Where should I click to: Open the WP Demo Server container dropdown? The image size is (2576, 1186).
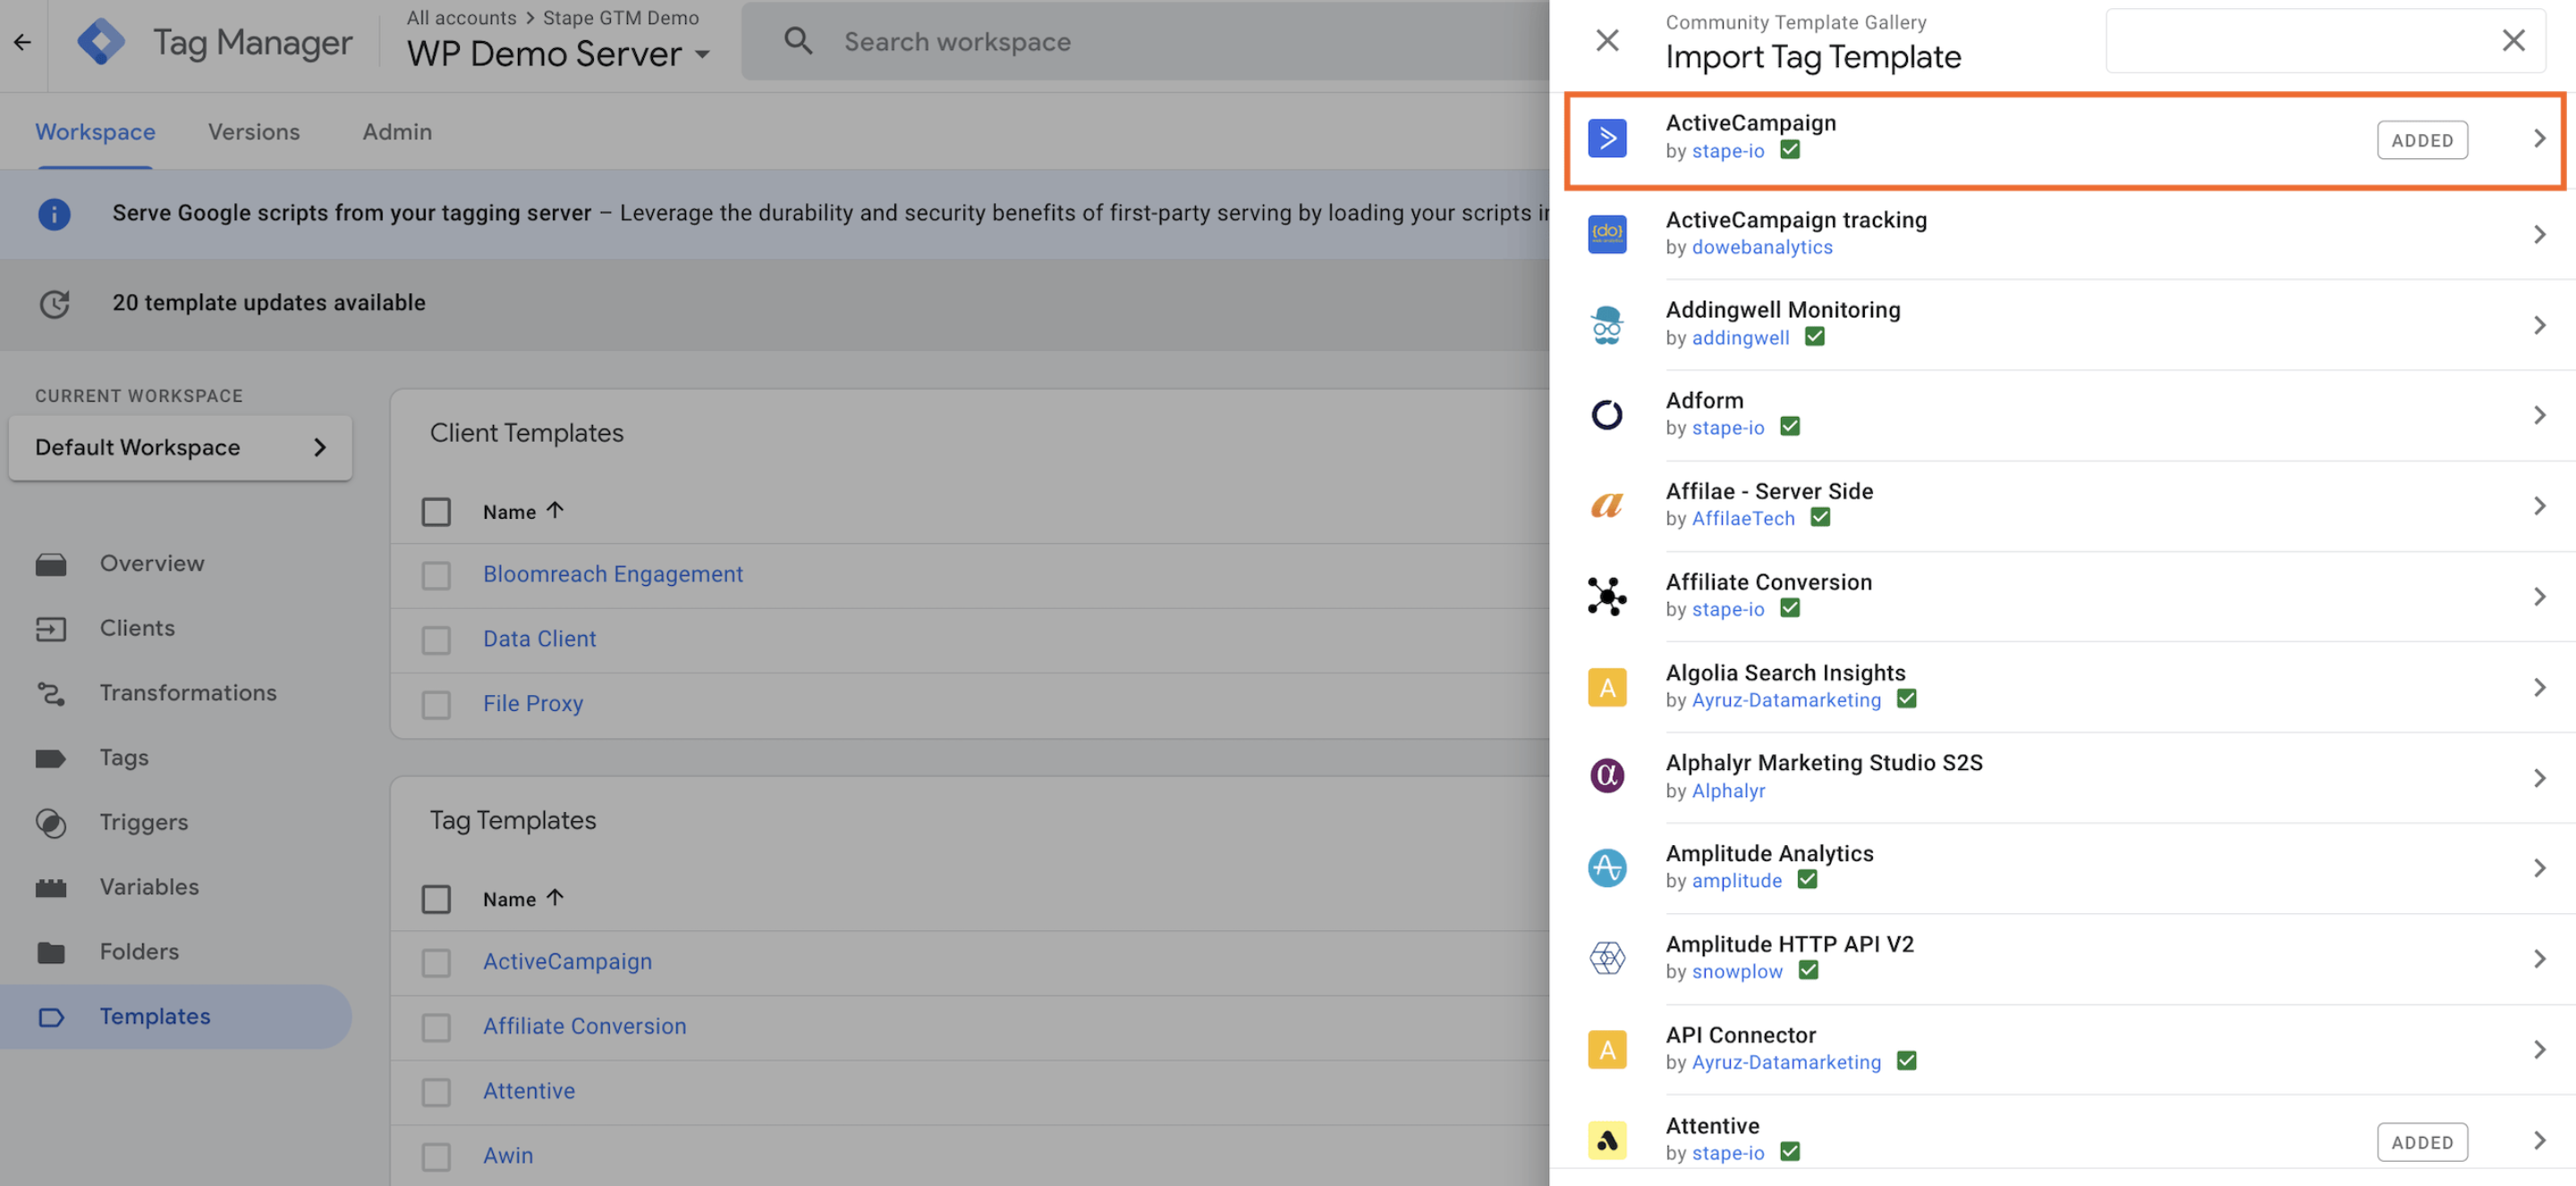click(x=558, y=54)
